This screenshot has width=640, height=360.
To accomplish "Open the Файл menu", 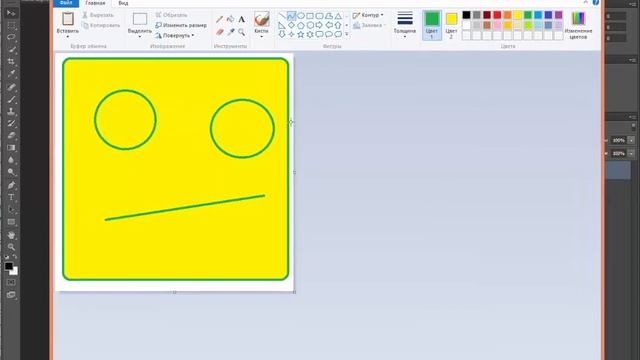I will pos(66,3).
